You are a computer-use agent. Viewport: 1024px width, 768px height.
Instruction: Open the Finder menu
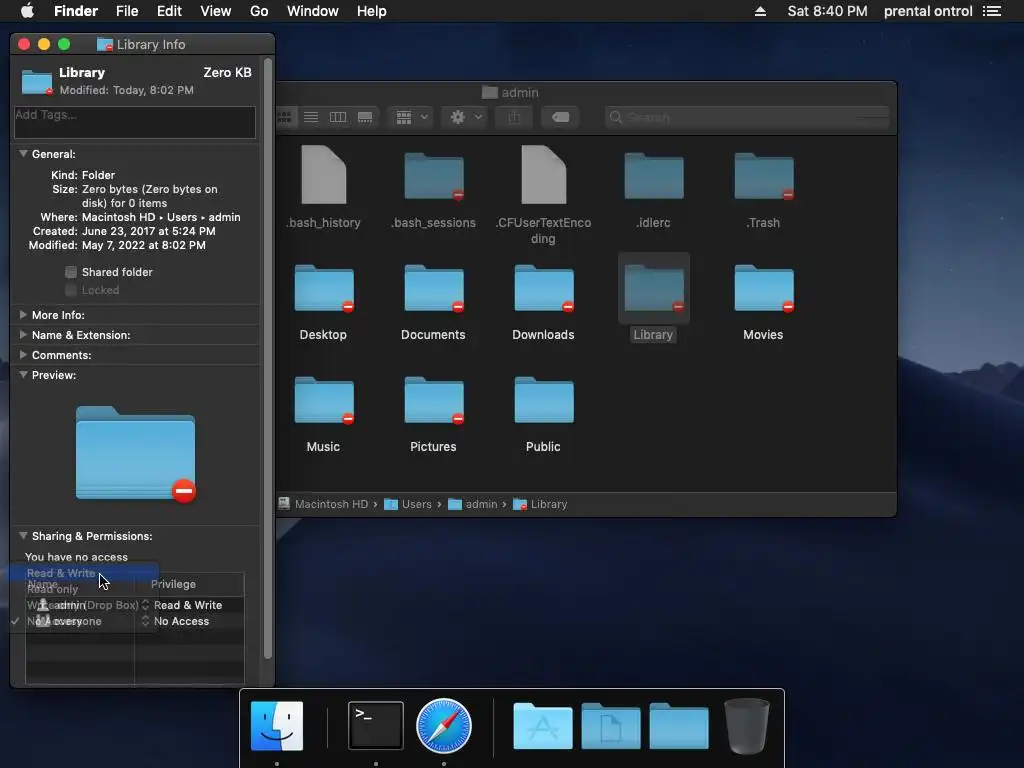76,11
